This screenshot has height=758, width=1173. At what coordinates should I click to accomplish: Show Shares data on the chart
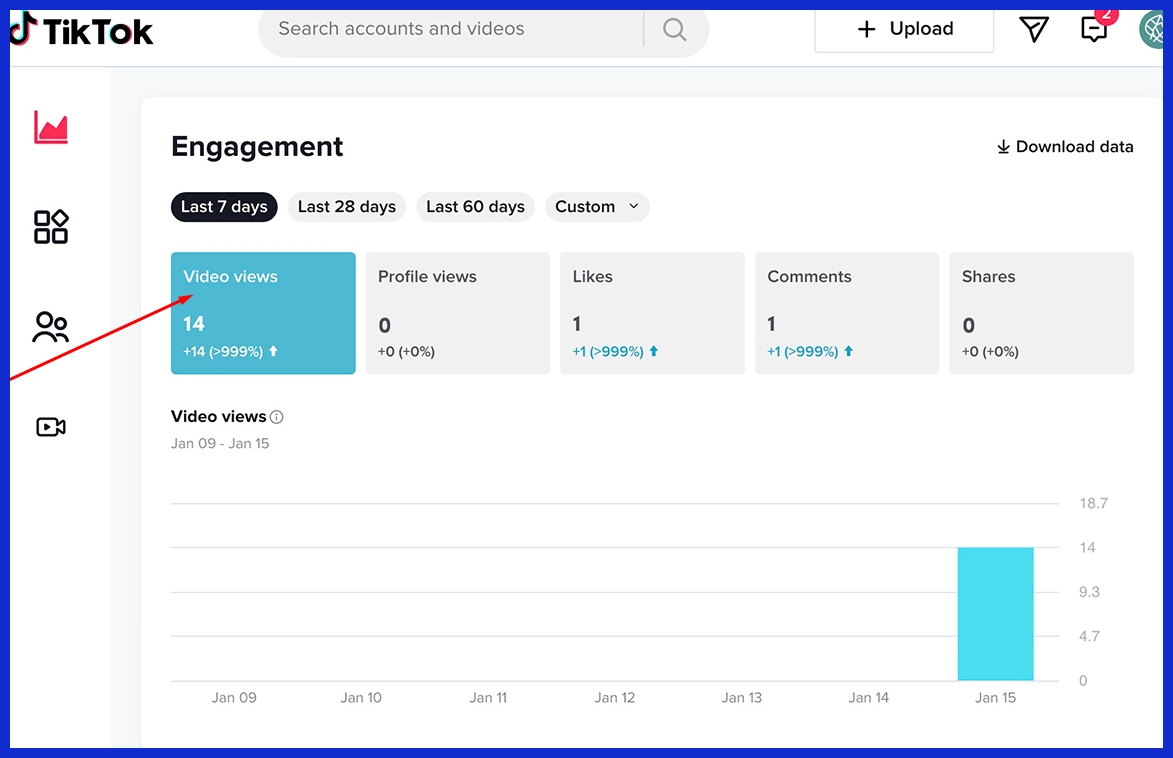(1041, 312)
